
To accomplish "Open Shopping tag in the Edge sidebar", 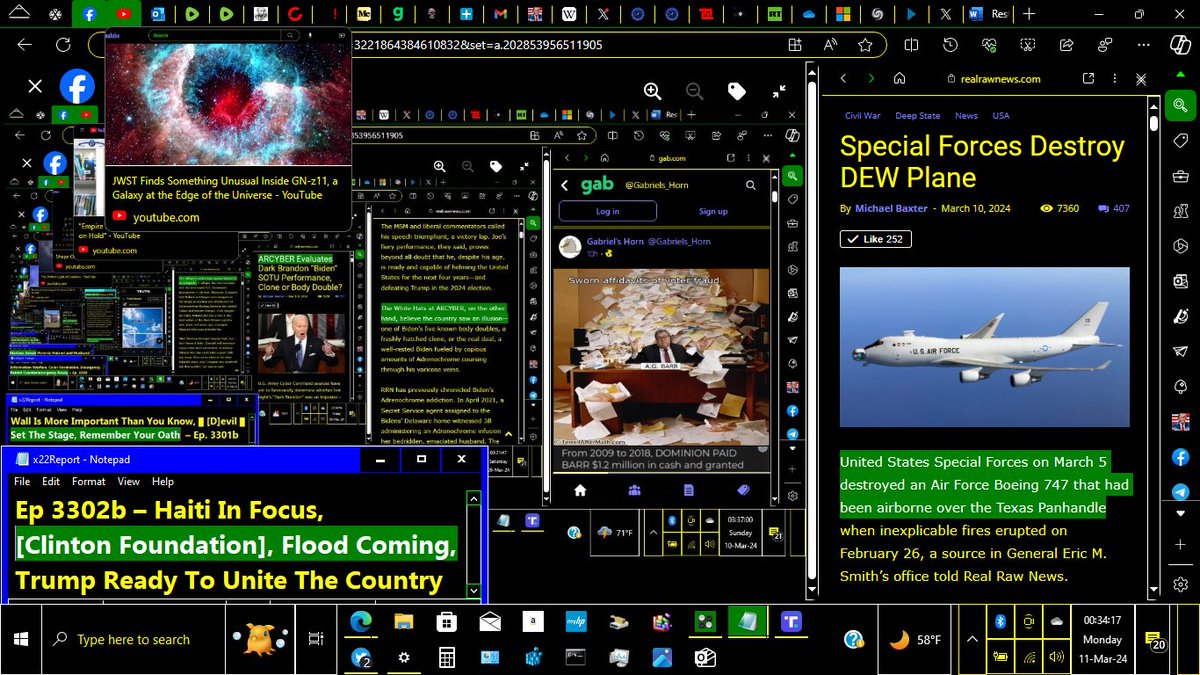I will (x=1180, y=141).
